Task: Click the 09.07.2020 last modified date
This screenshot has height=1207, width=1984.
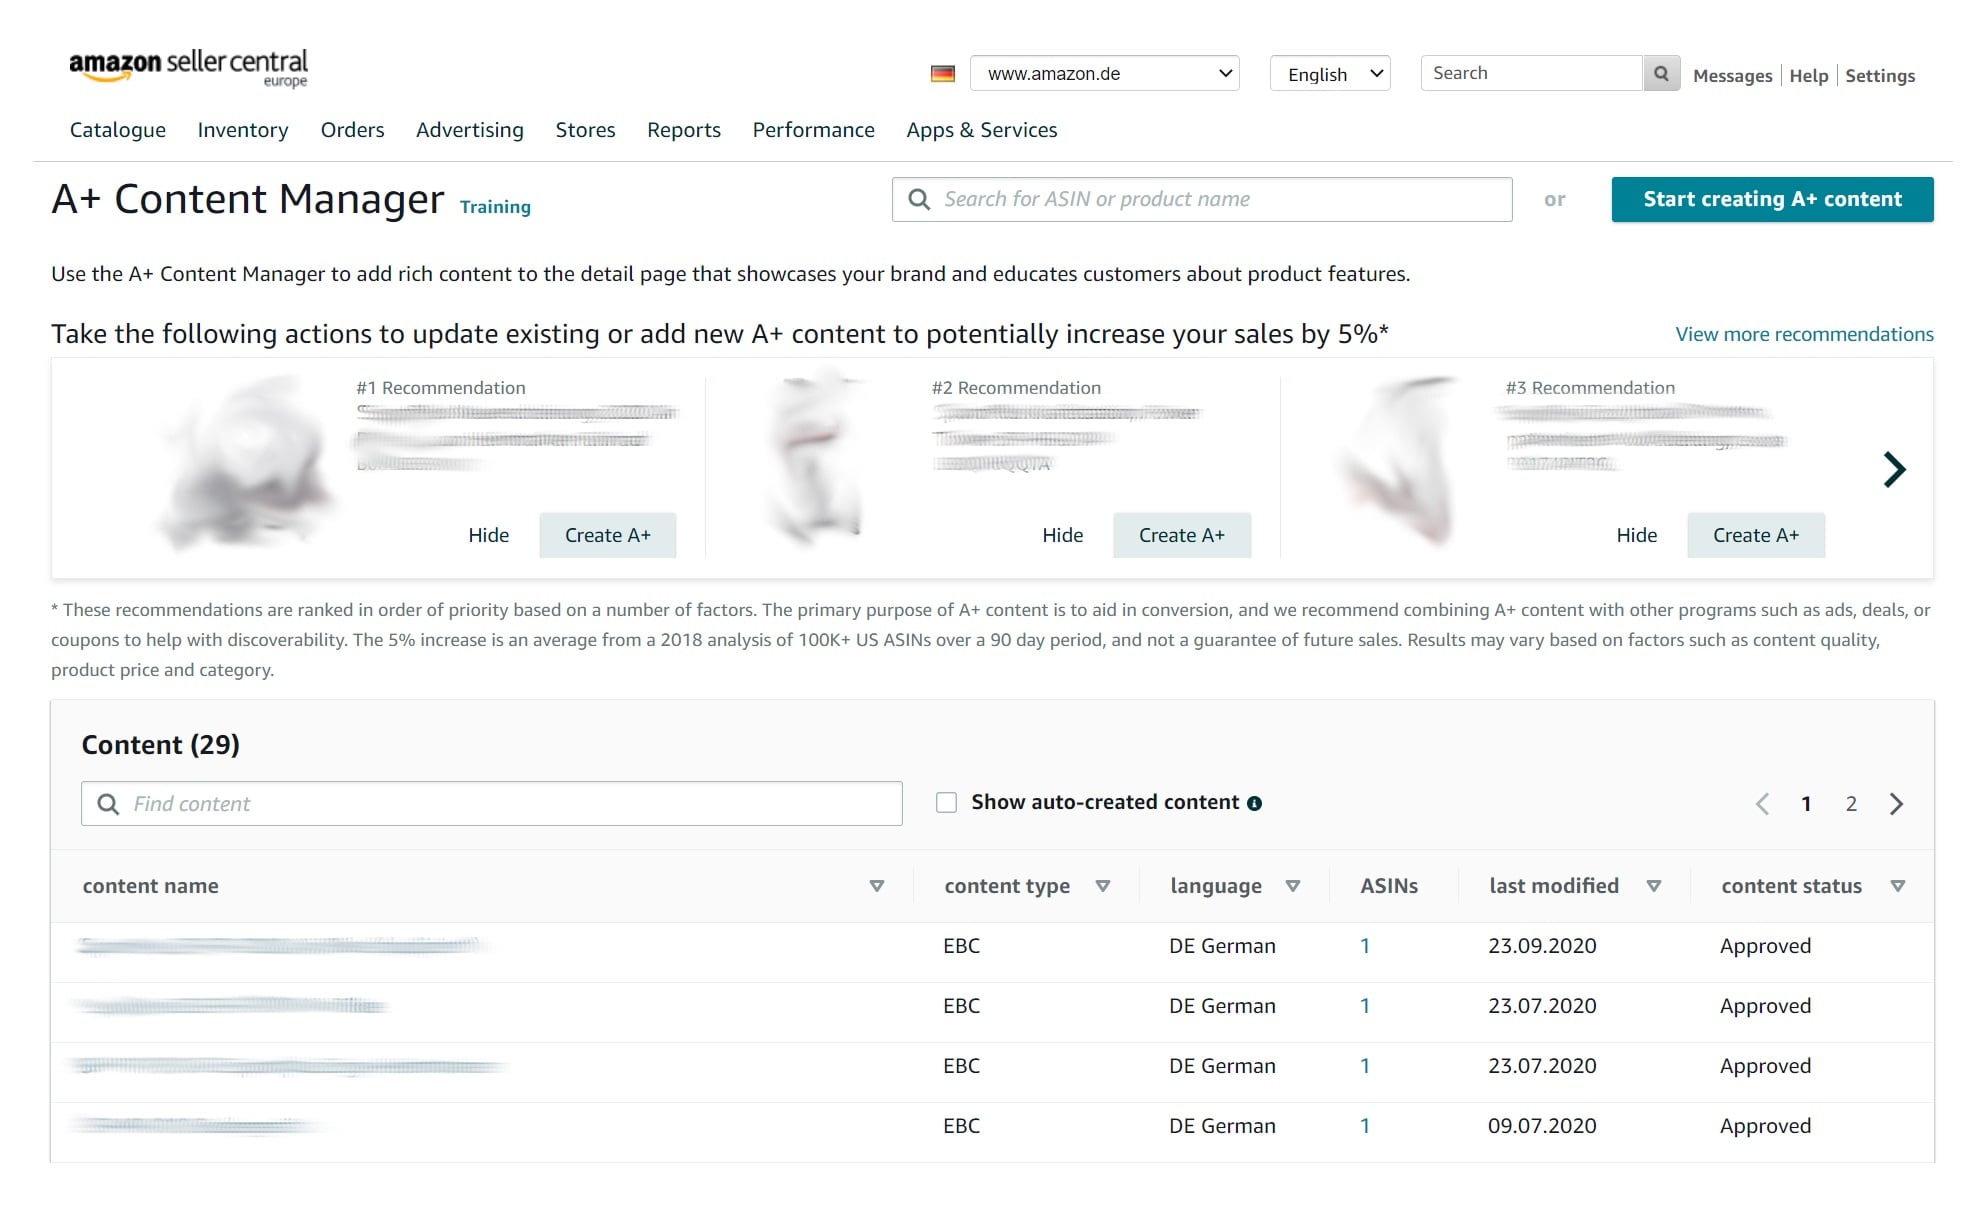Action: coord(1542,1126)
